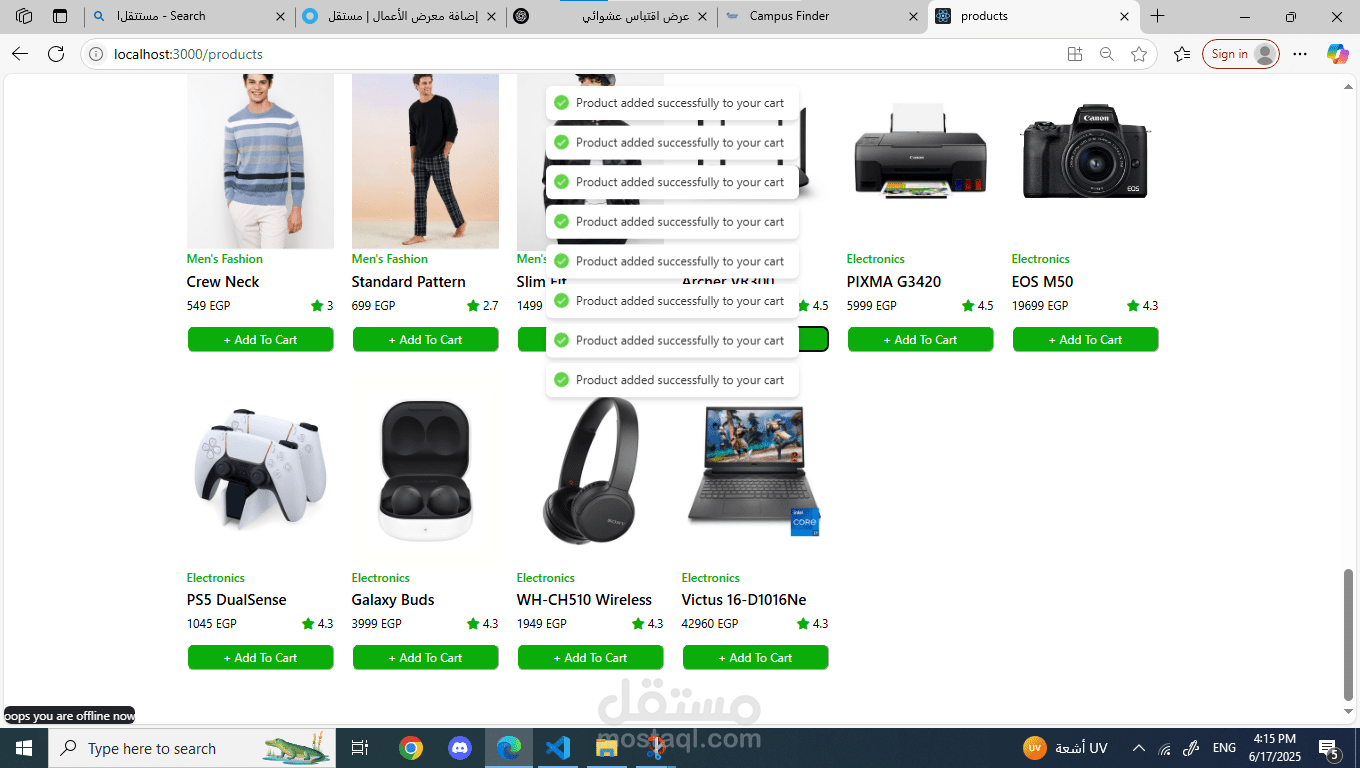Open Task View on the taskbar
Image resolution: width=1360 pixels, height=768 pixels.
pyautogui.click(x=360, y=748)
